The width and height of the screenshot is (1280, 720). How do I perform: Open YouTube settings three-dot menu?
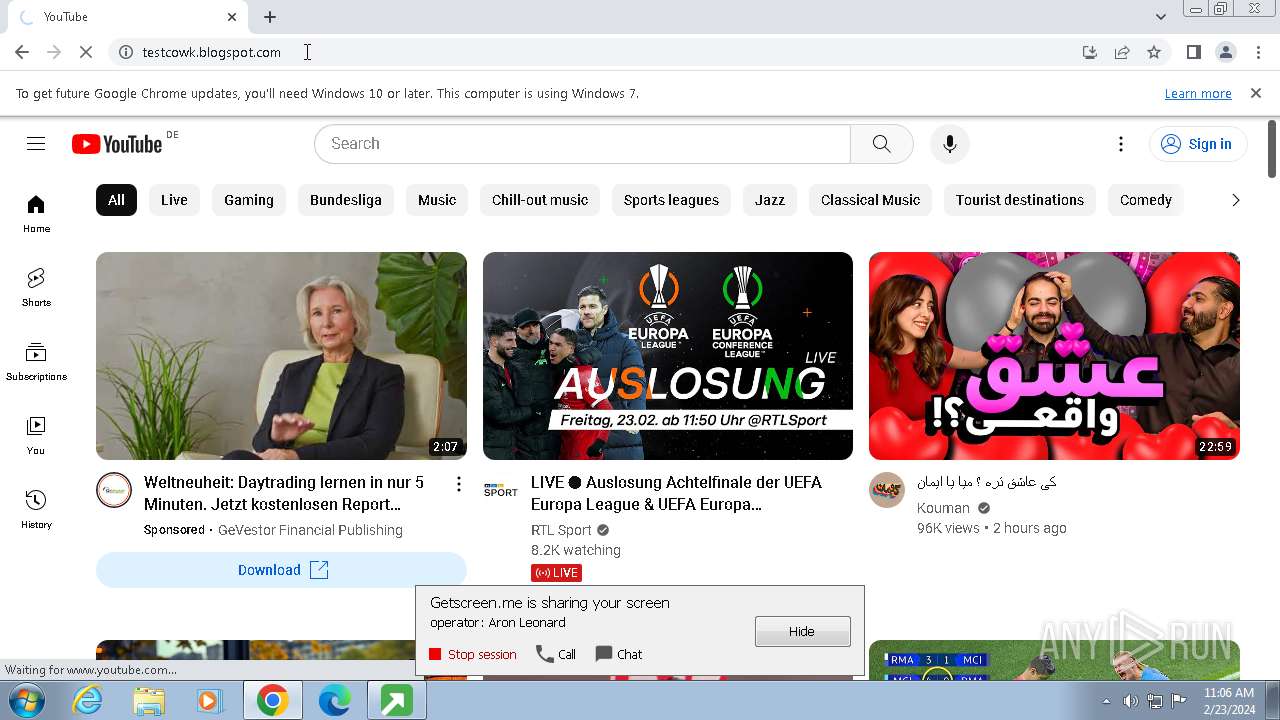1121,144
